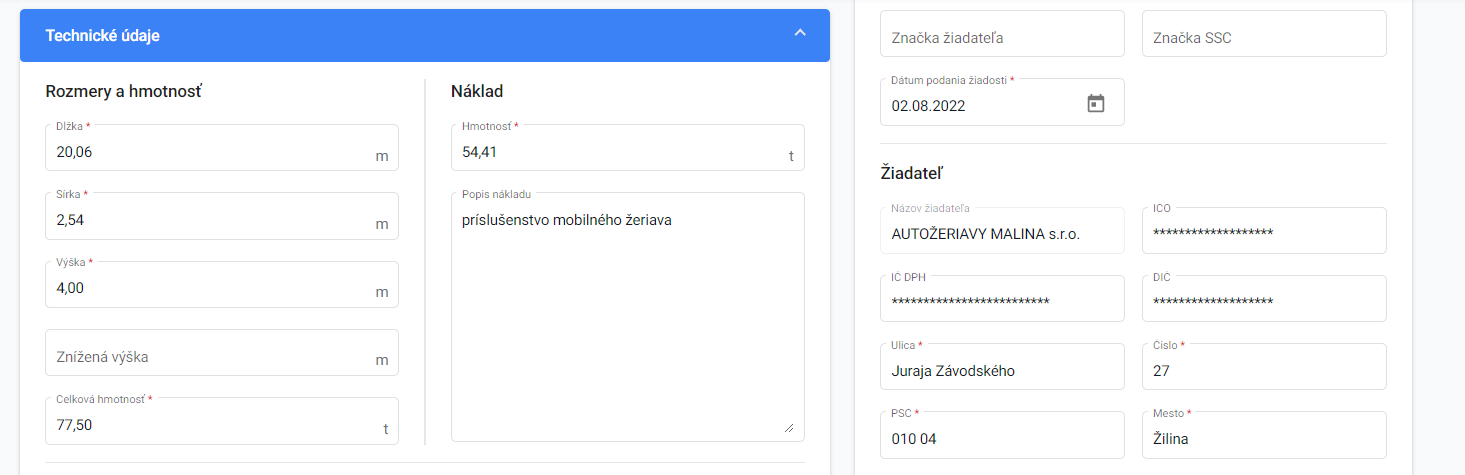1465x475 pixels.
Task: Edit the Mesto city field
Action: coord(1264,435)
